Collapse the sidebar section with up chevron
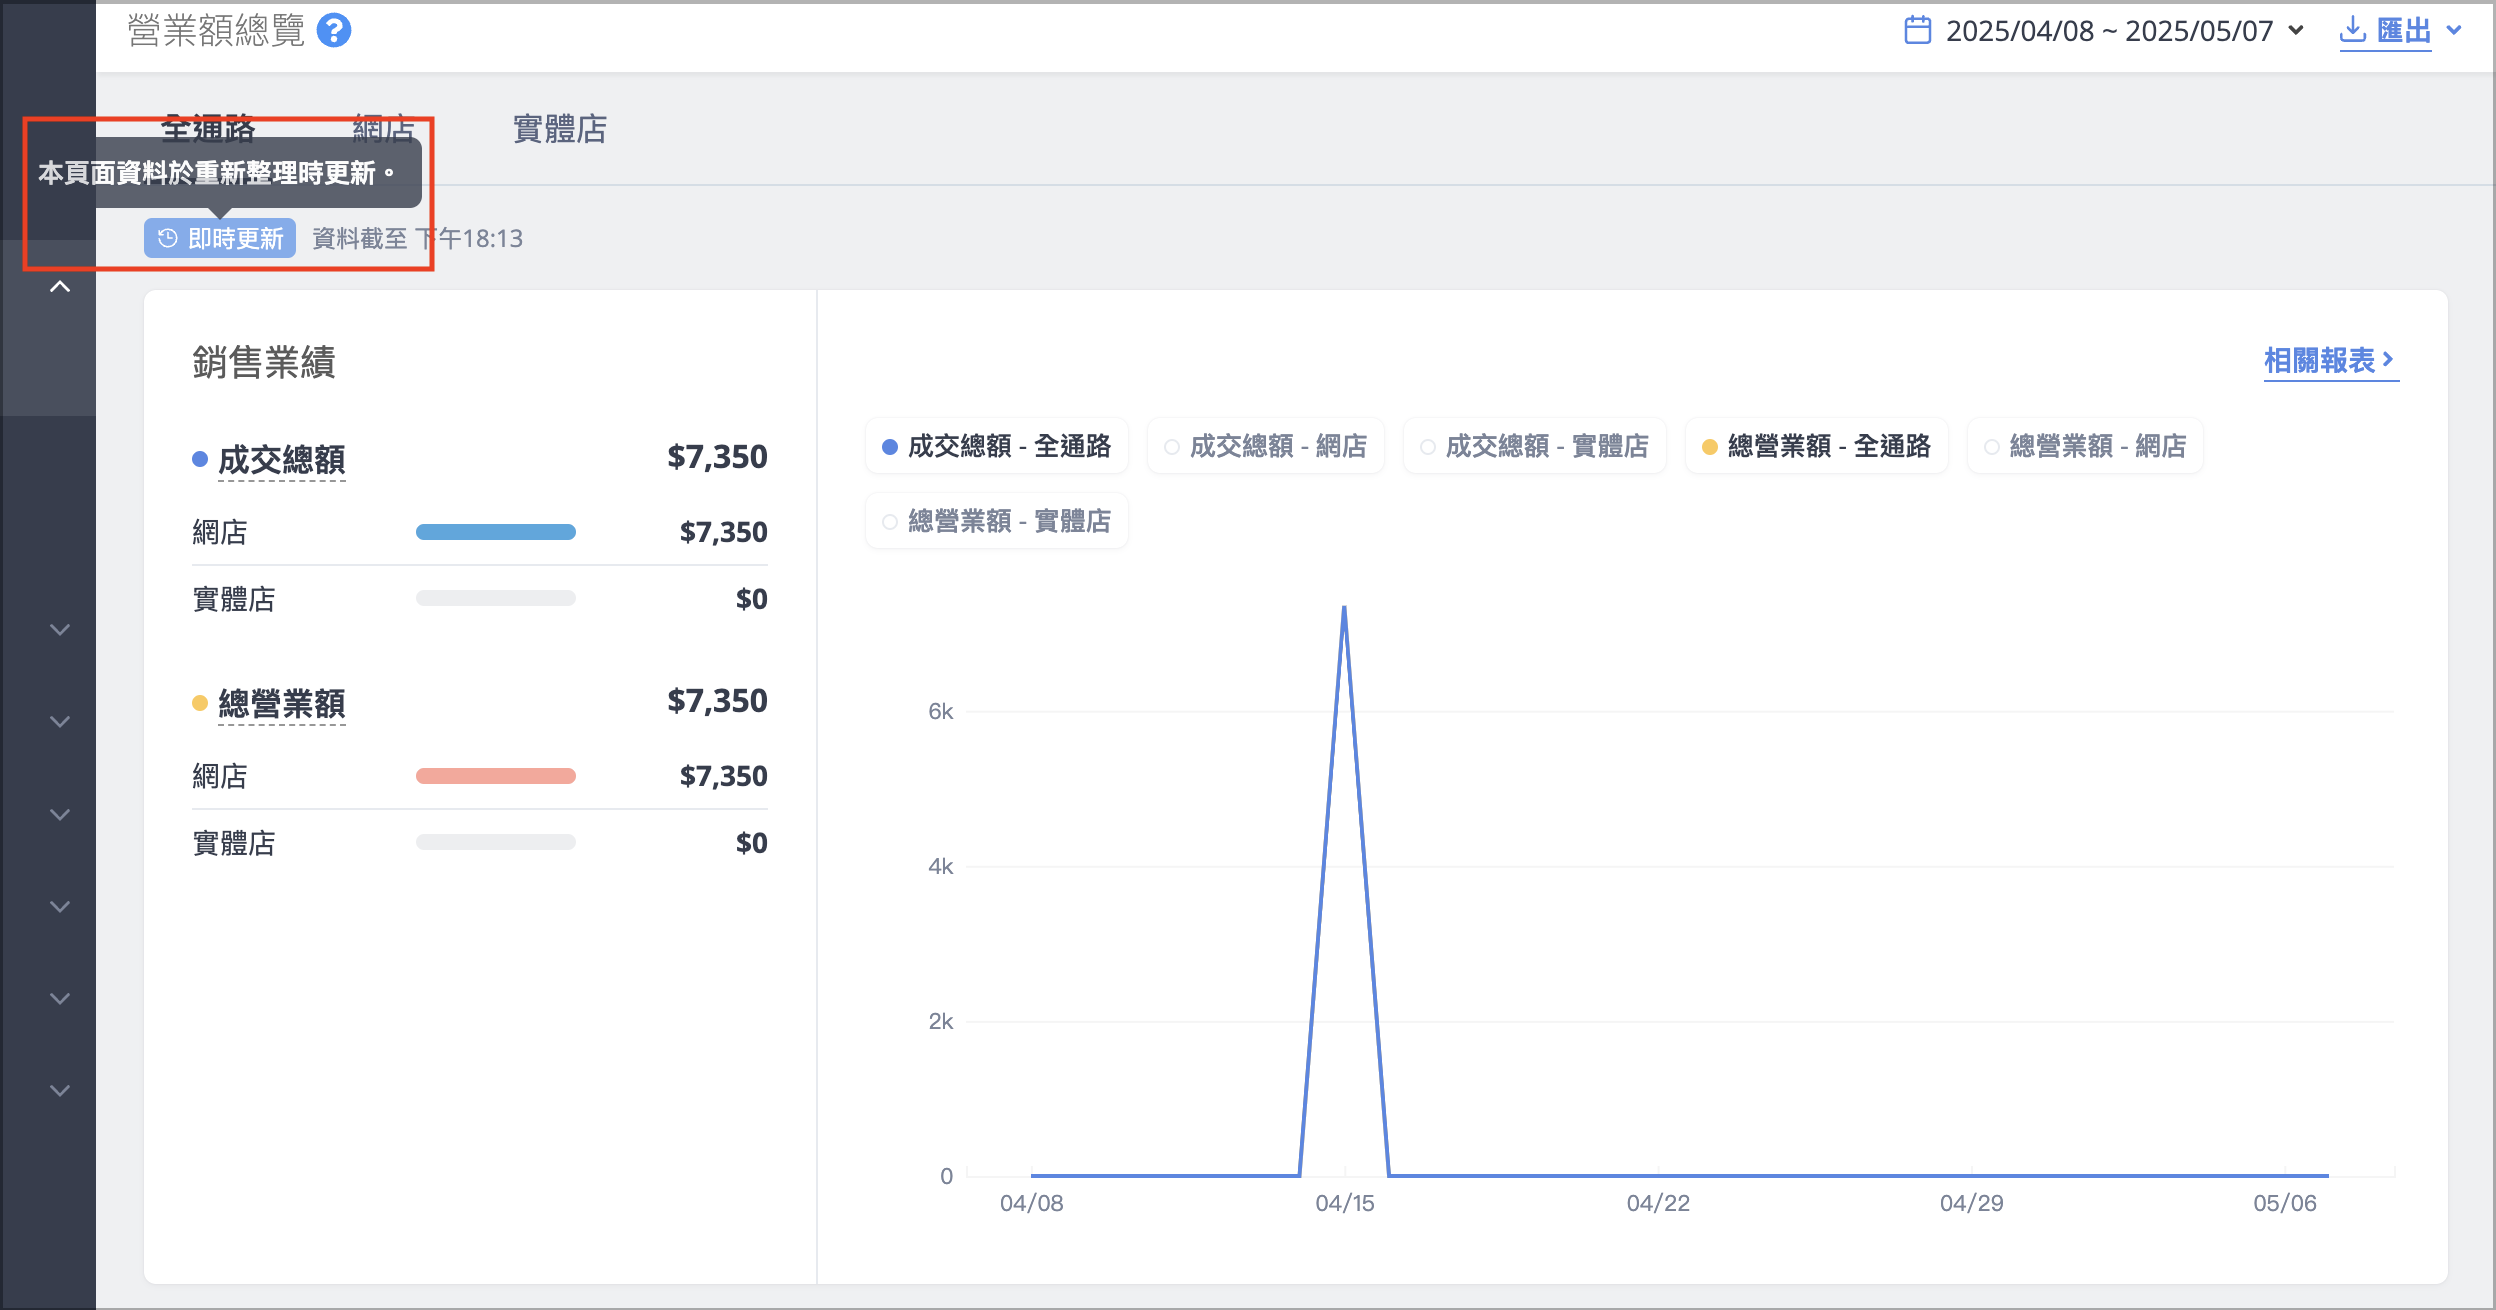The image size is (2496, 1310). 60,287
